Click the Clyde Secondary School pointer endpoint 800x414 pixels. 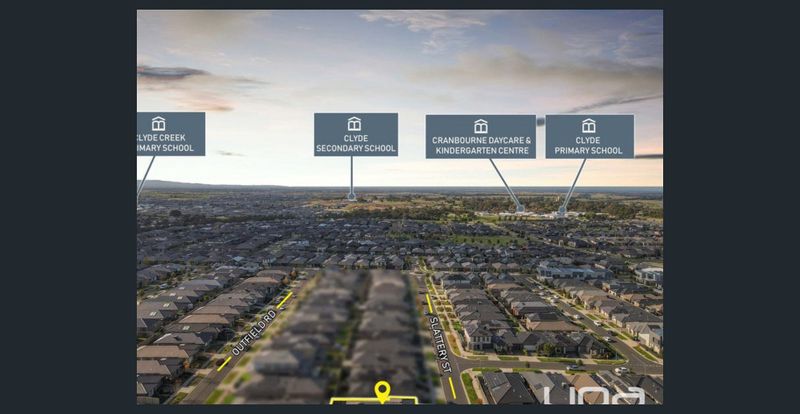click(351, 197)
